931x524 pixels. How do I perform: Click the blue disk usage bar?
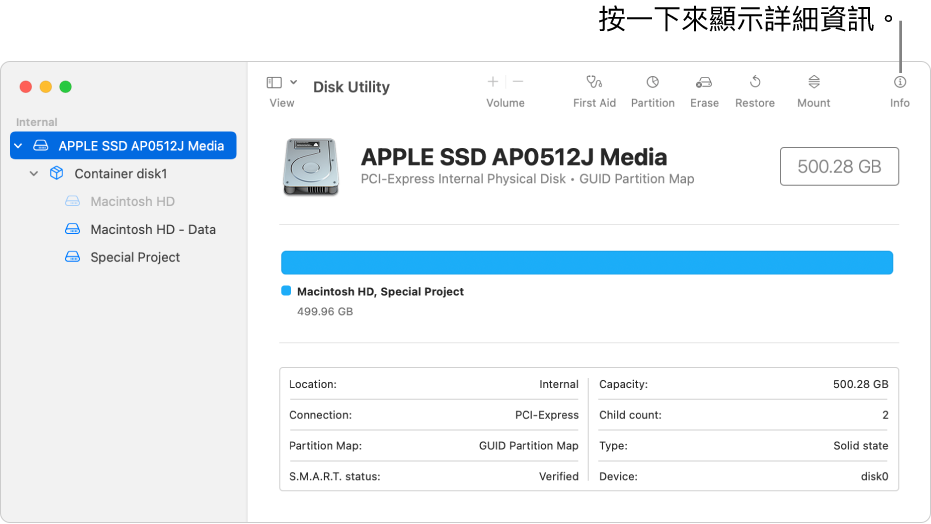(x=587, y=262)
